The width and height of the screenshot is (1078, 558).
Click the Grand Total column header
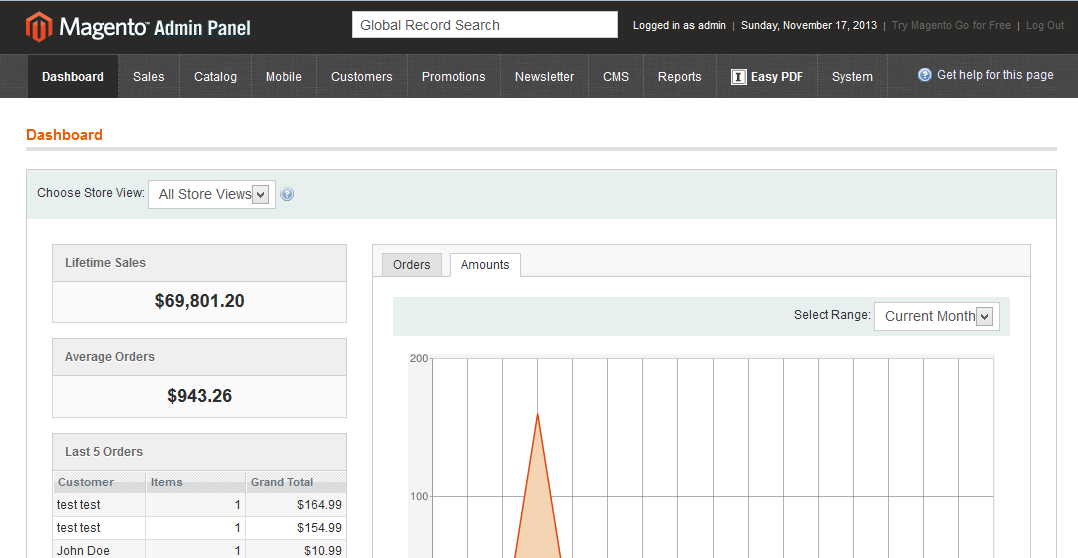(296, 482)
